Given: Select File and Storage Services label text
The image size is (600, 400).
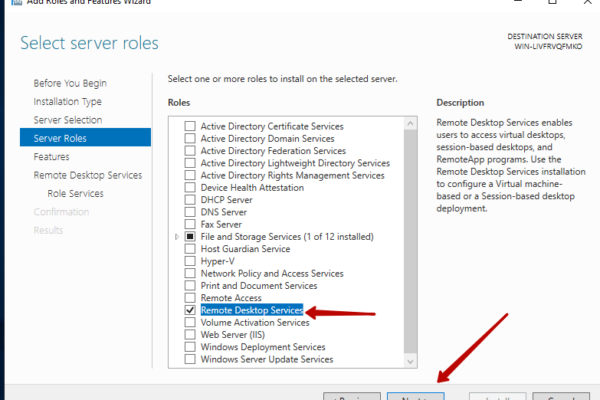Looking at the screenshot, I should 287,237.
